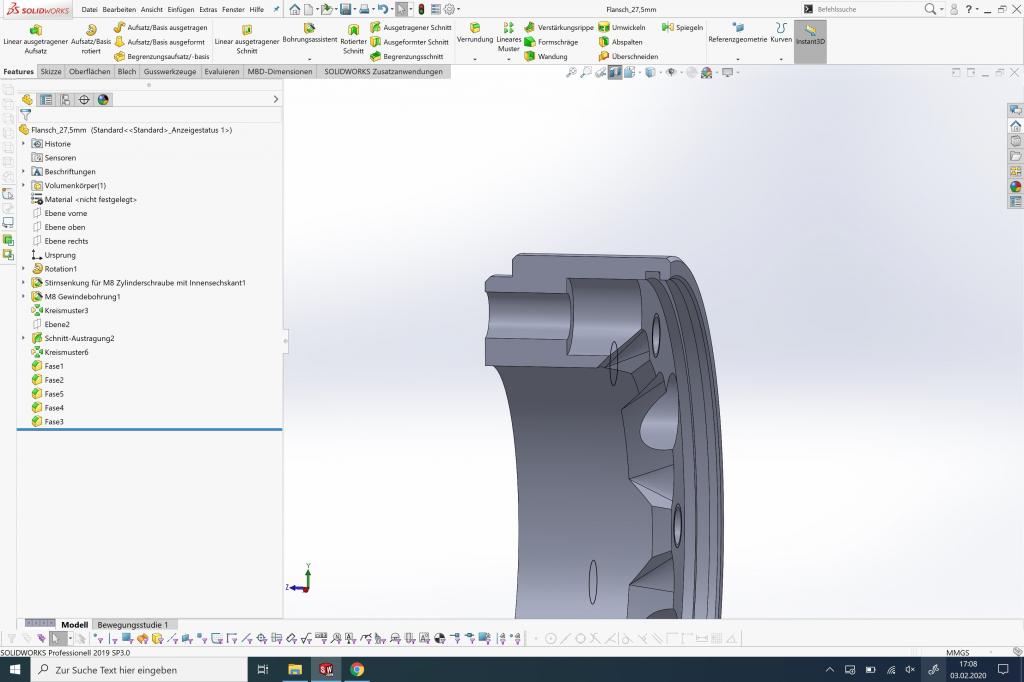This screenshot has height=682, width=1024.
Task: Pin the menu bar with pushpin
Action: (x=277, y=9)
